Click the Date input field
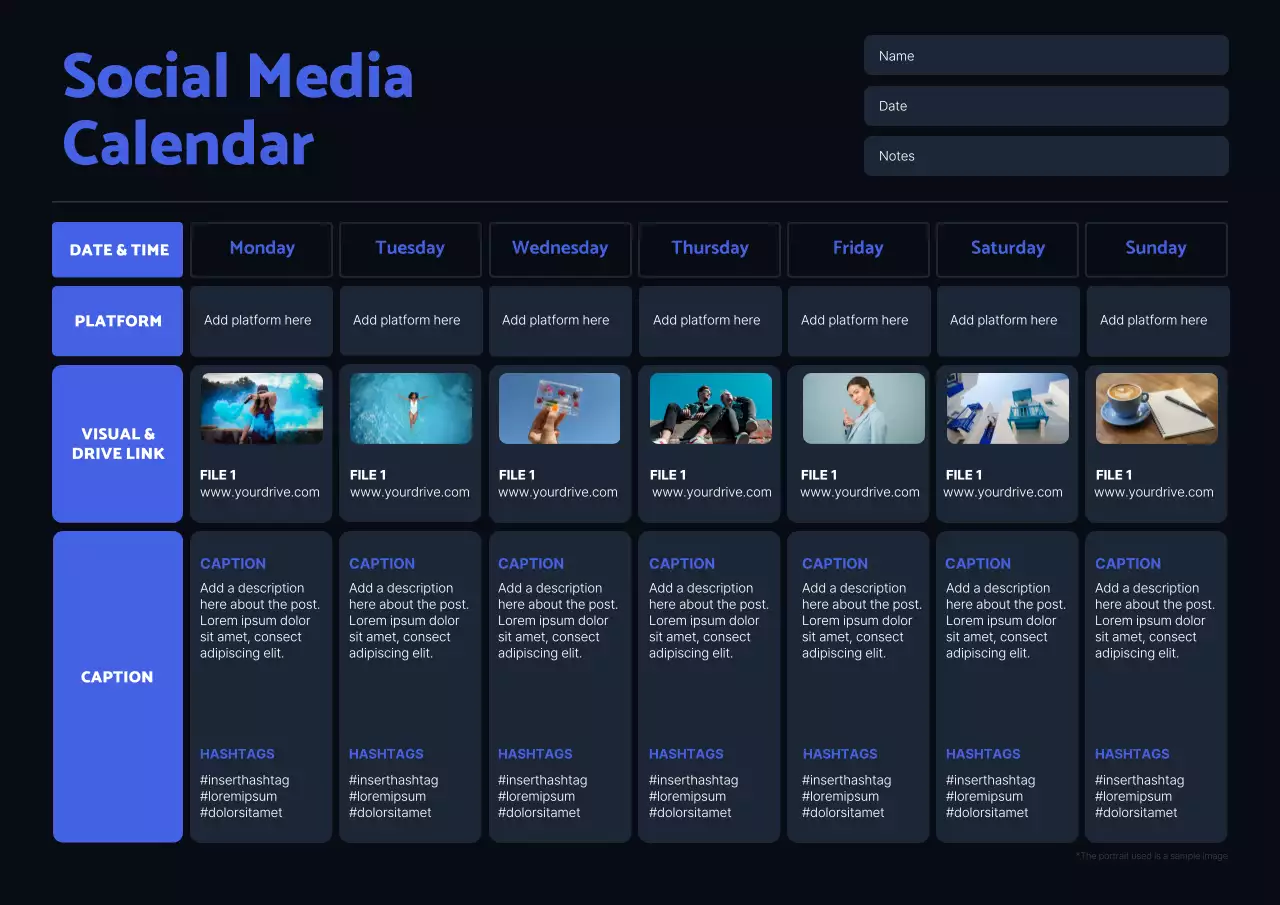The width and height of the screenshot is (1280, 905). 1046,105
